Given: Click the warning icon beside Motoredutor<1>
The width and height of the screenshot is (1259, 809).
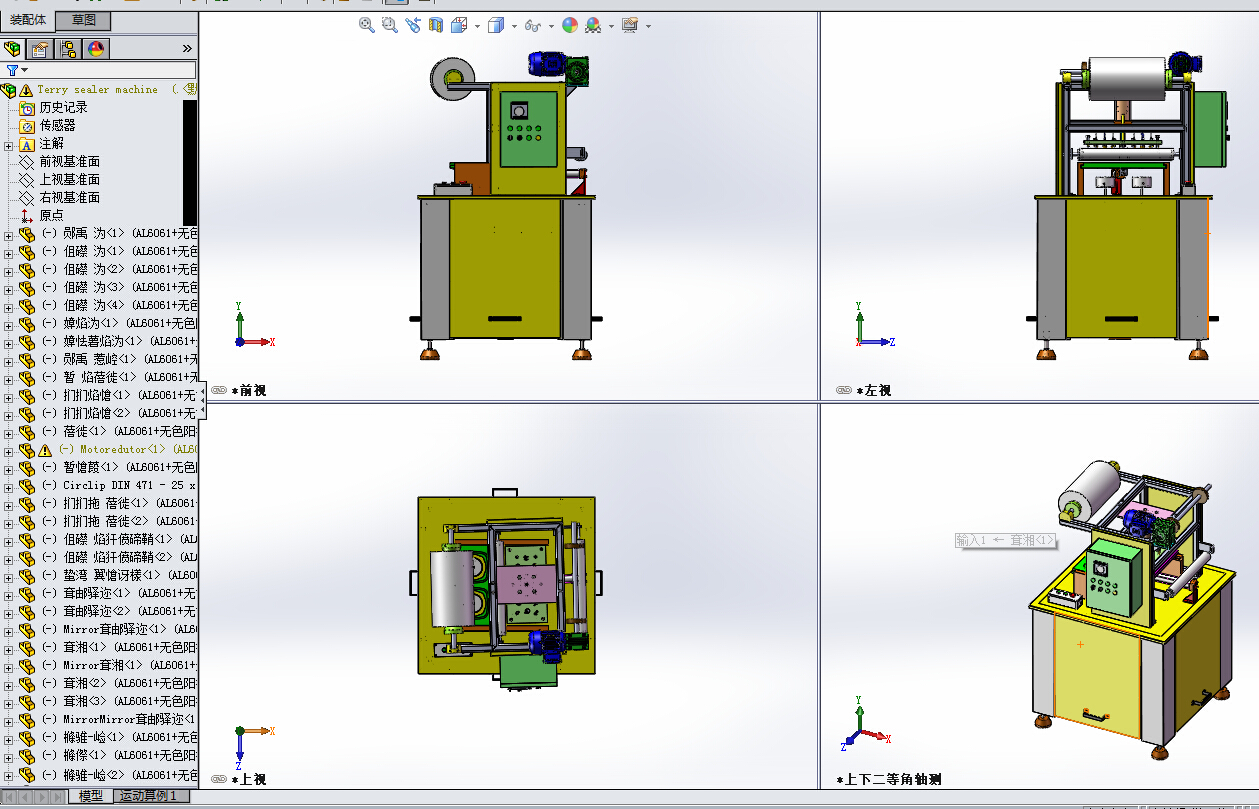Looking at the screenshot, I should click(x=45, y=450).
